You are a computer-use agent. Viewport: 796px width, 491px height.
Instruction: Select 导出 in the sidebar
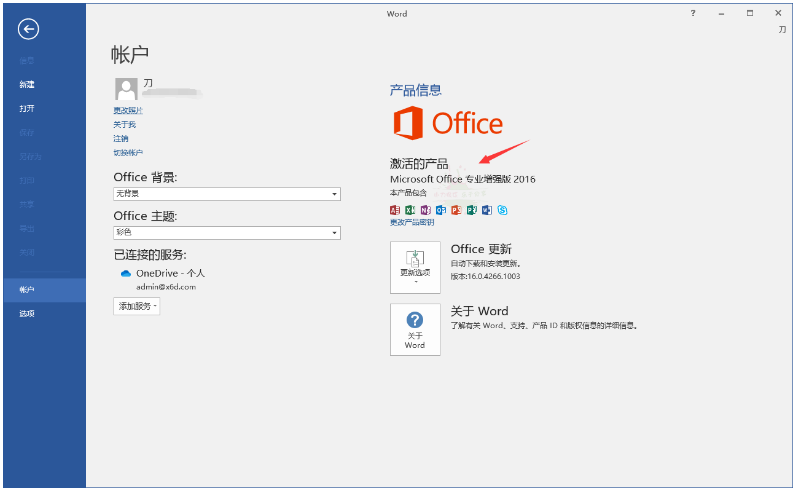pyautogui.click(x=27, y=228)
